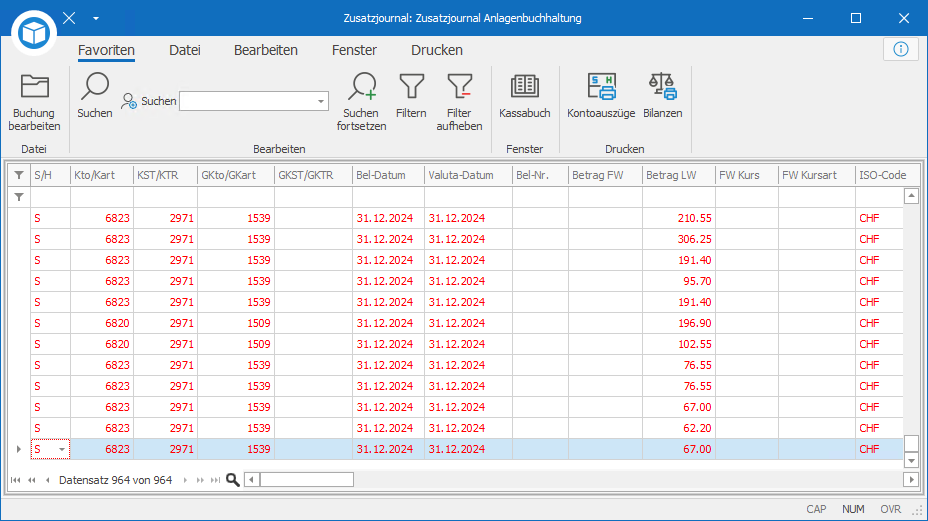
Task: Click the Datensatz 964 von 964 label
Action: pyautogui.click(x=115, y=480)
